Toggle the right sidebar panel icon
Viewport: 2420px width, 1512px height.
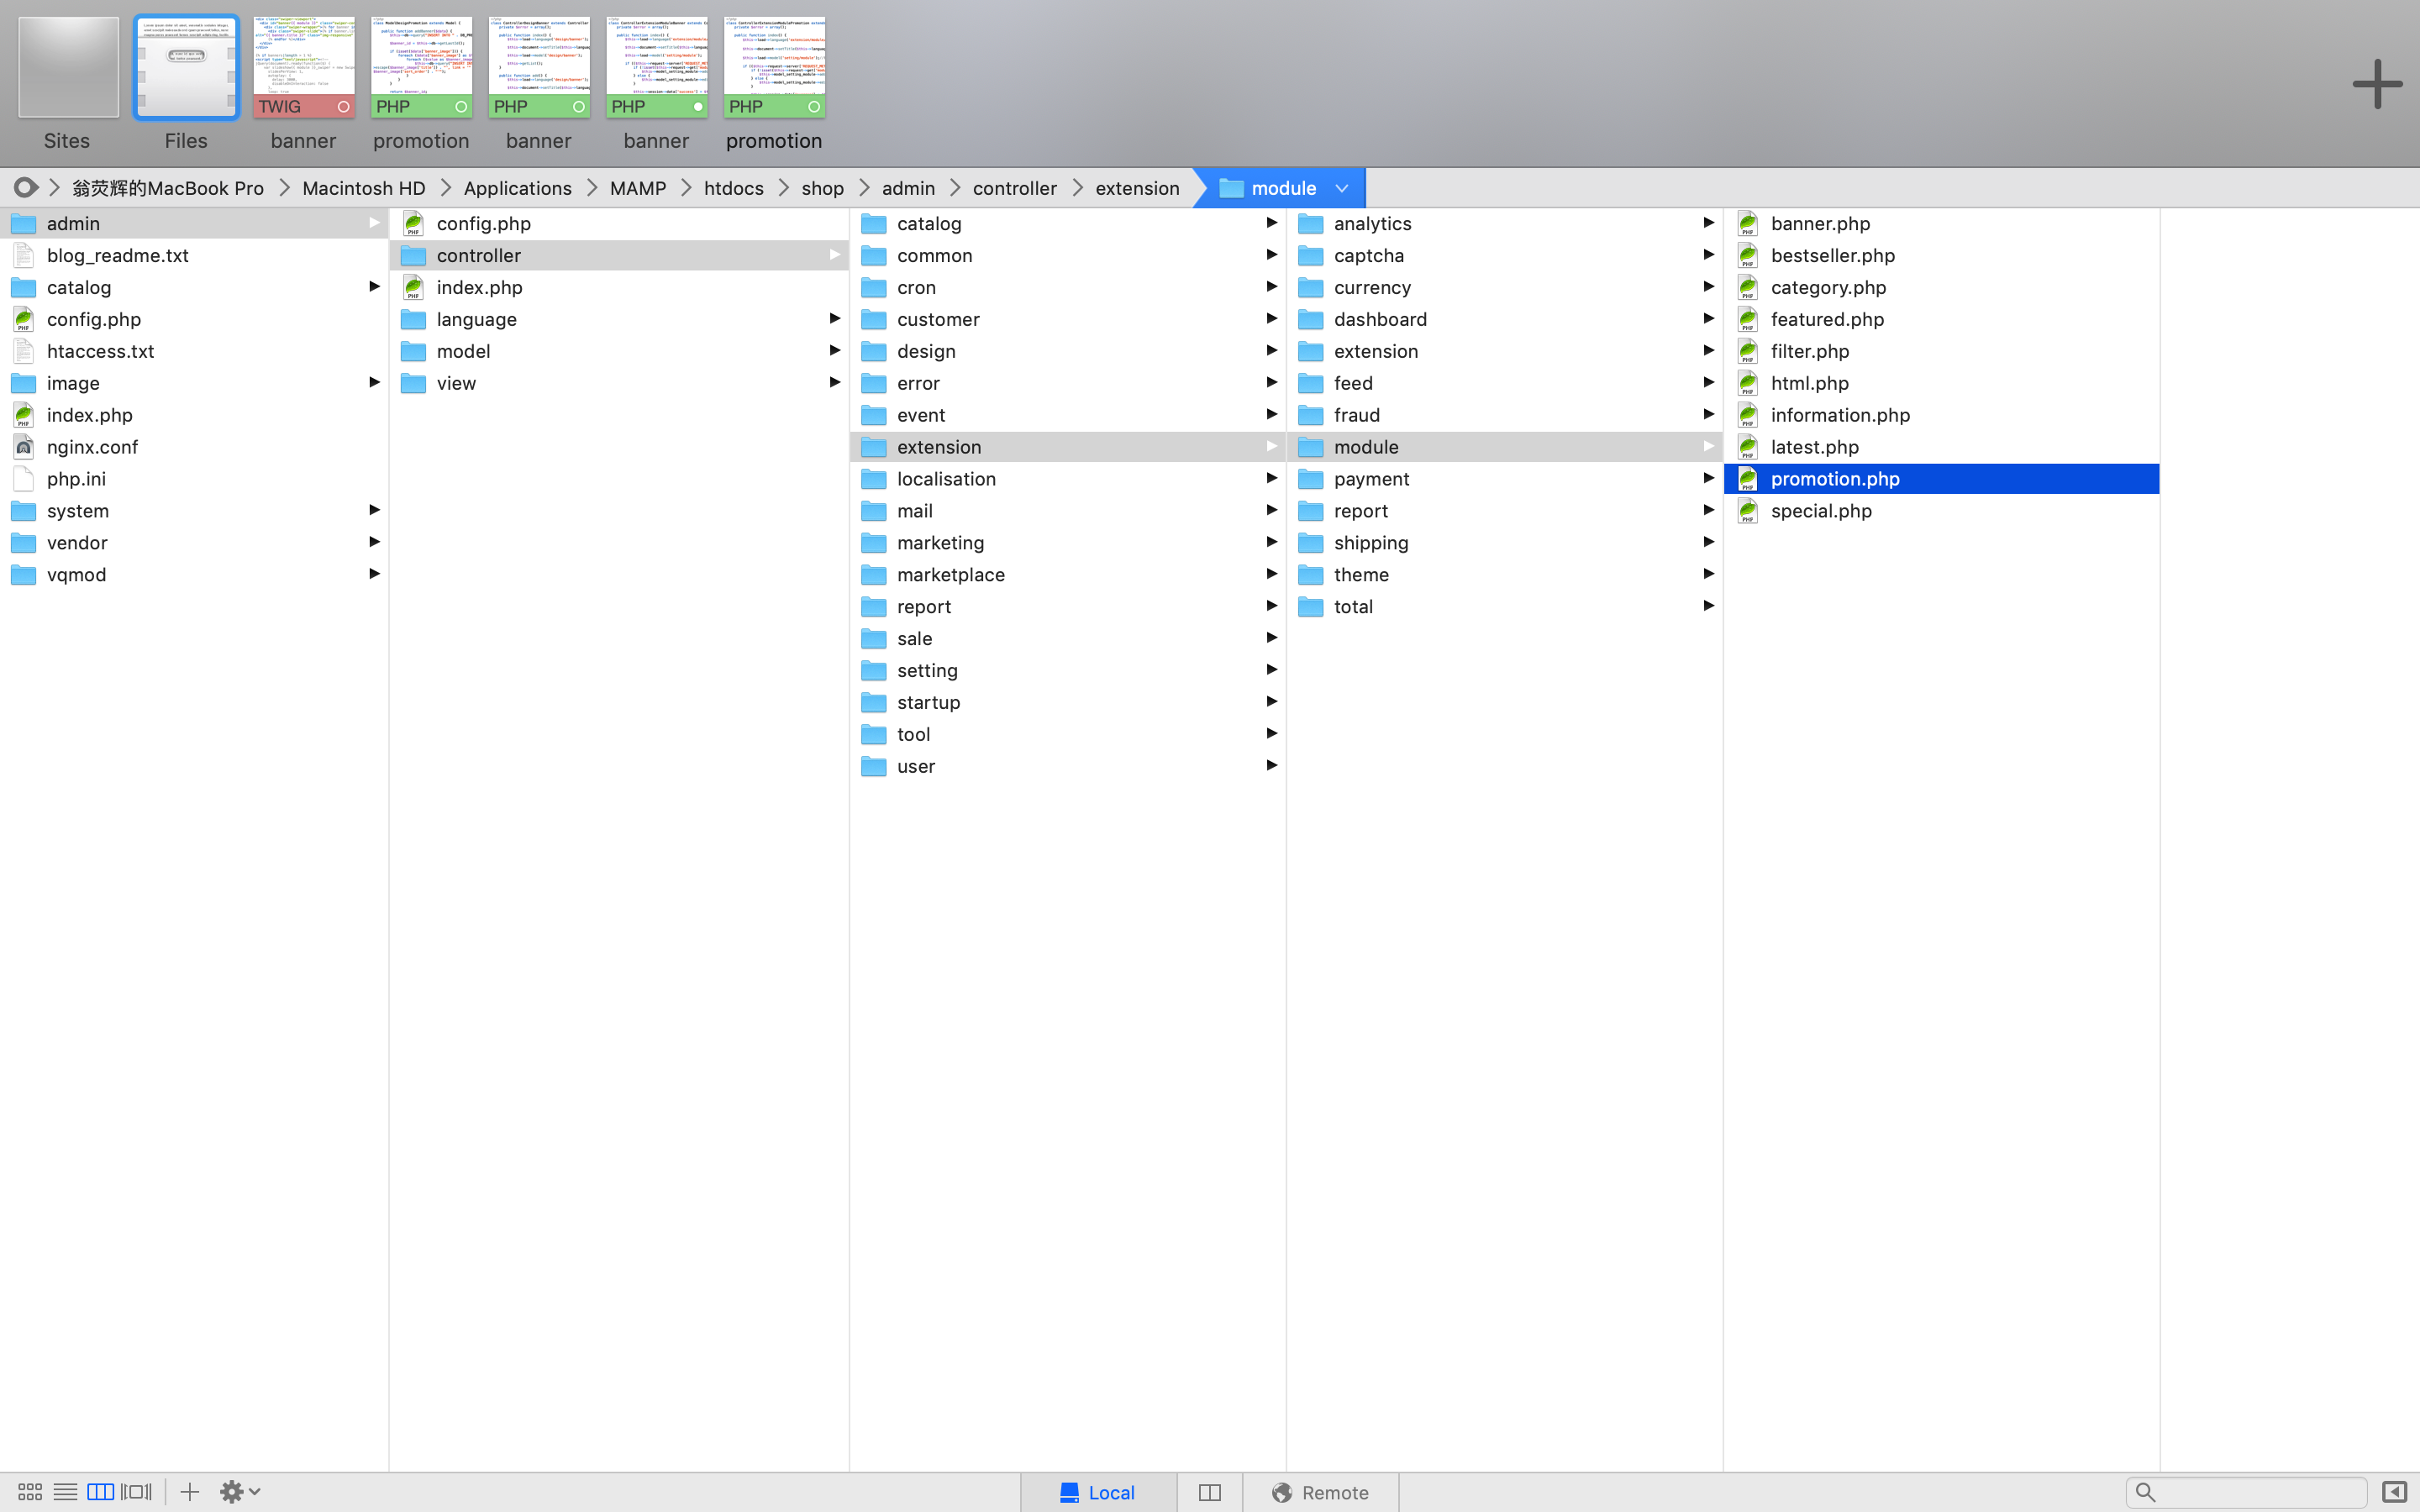click(2393, 1492)
